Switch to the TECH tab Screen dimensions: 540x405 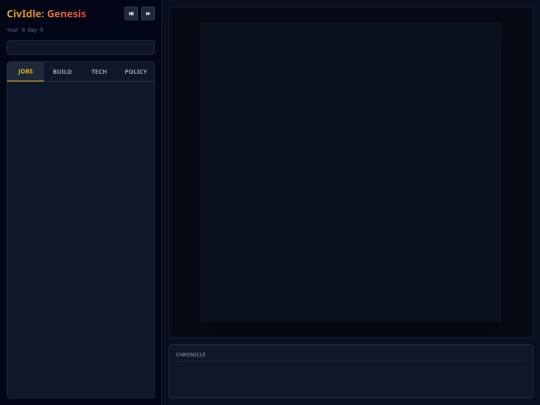click(99, 72)
